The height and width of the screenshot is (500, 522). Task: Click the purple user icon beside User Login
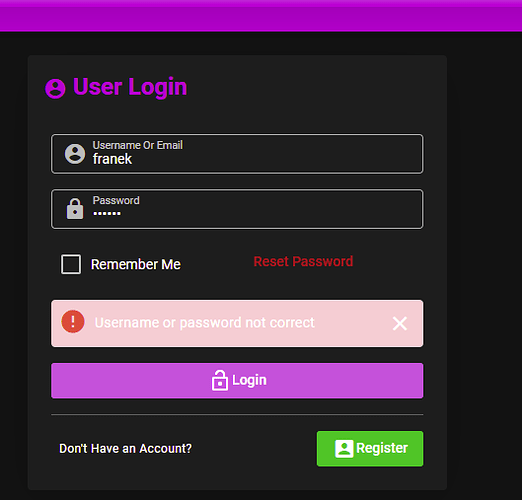coord(55,89)
